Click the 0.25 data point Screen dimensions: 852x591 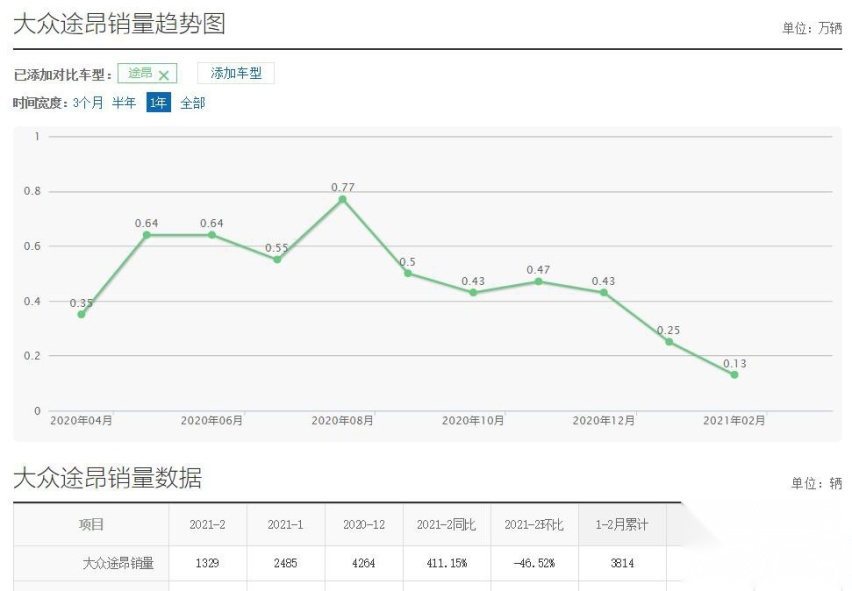669,342
